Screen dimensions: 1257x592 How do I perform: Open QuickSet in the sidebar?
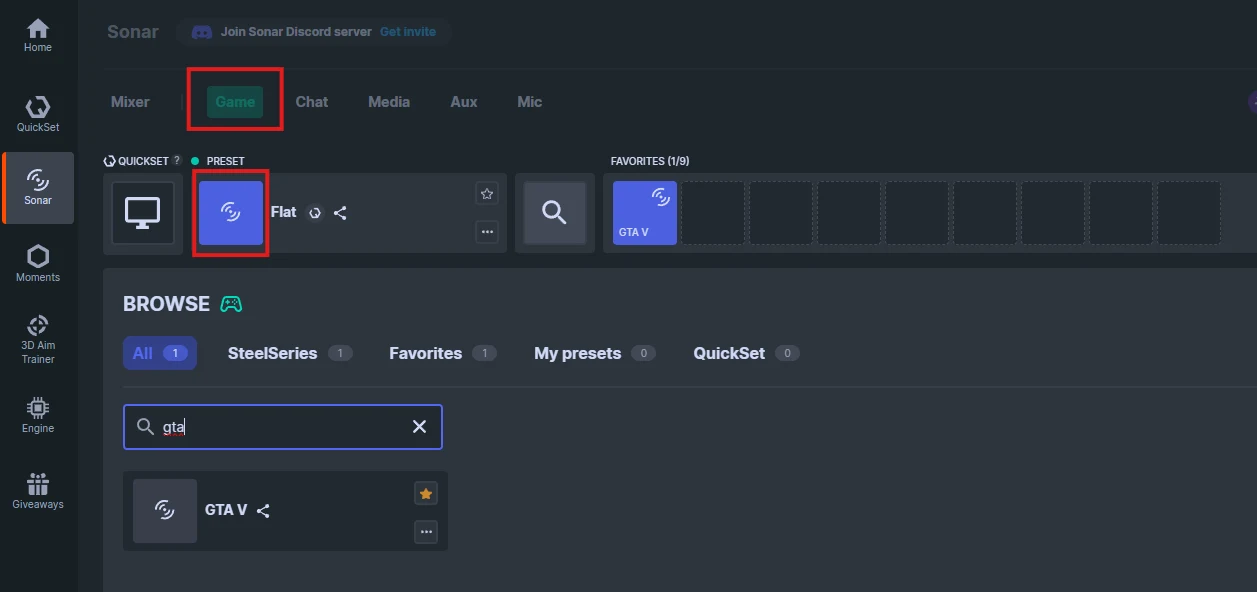[x=38, y=114]
